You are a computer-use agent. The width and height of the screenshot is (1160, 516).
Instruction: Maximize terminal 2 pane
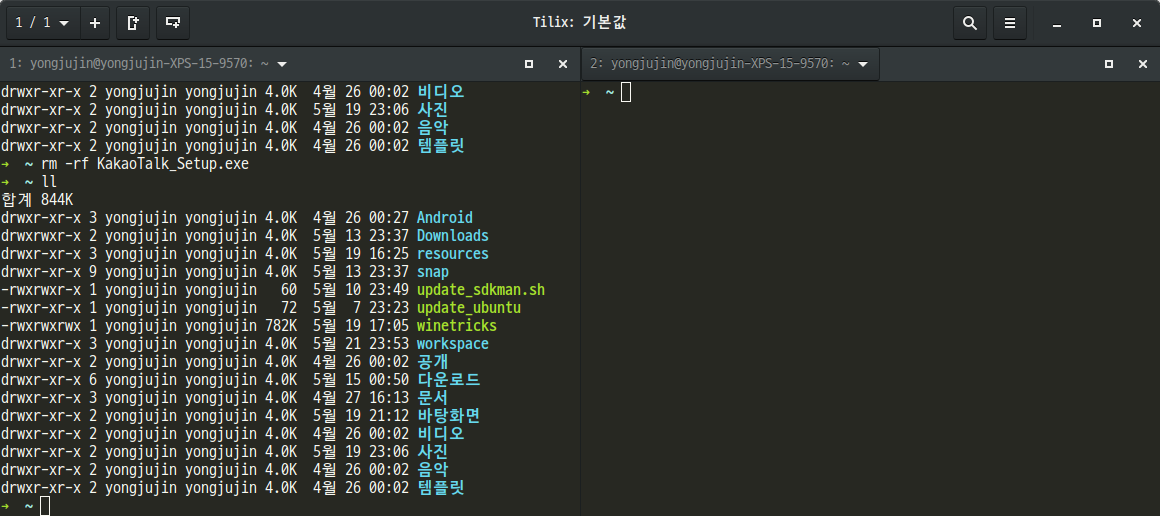tap(1108, 64)
